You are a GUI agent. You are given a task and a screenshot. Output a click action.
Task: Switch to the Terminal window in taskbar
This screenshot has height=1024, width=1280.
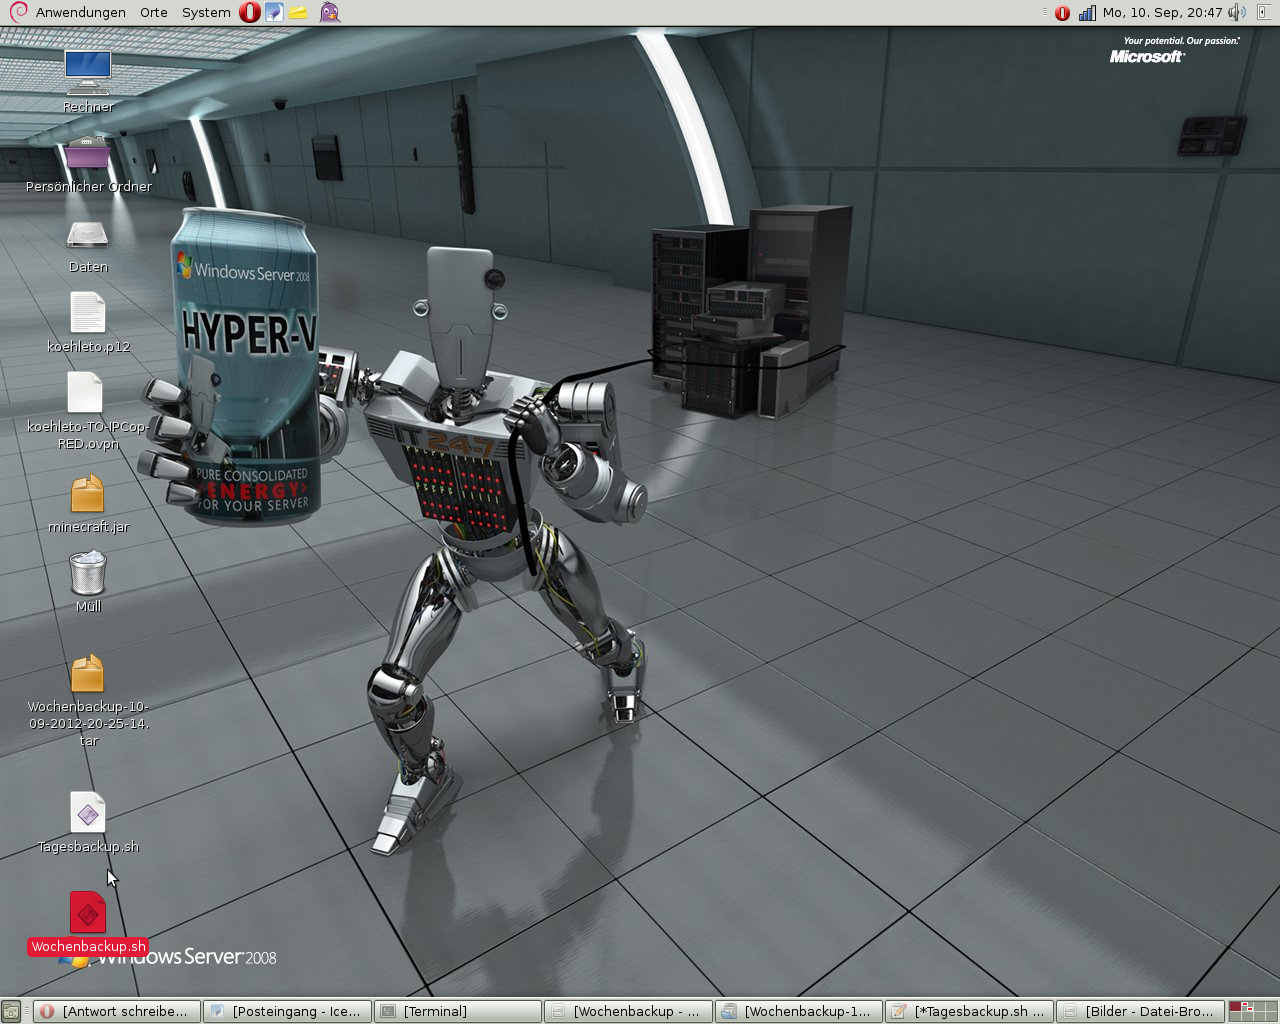click(x=459, y=1011)
